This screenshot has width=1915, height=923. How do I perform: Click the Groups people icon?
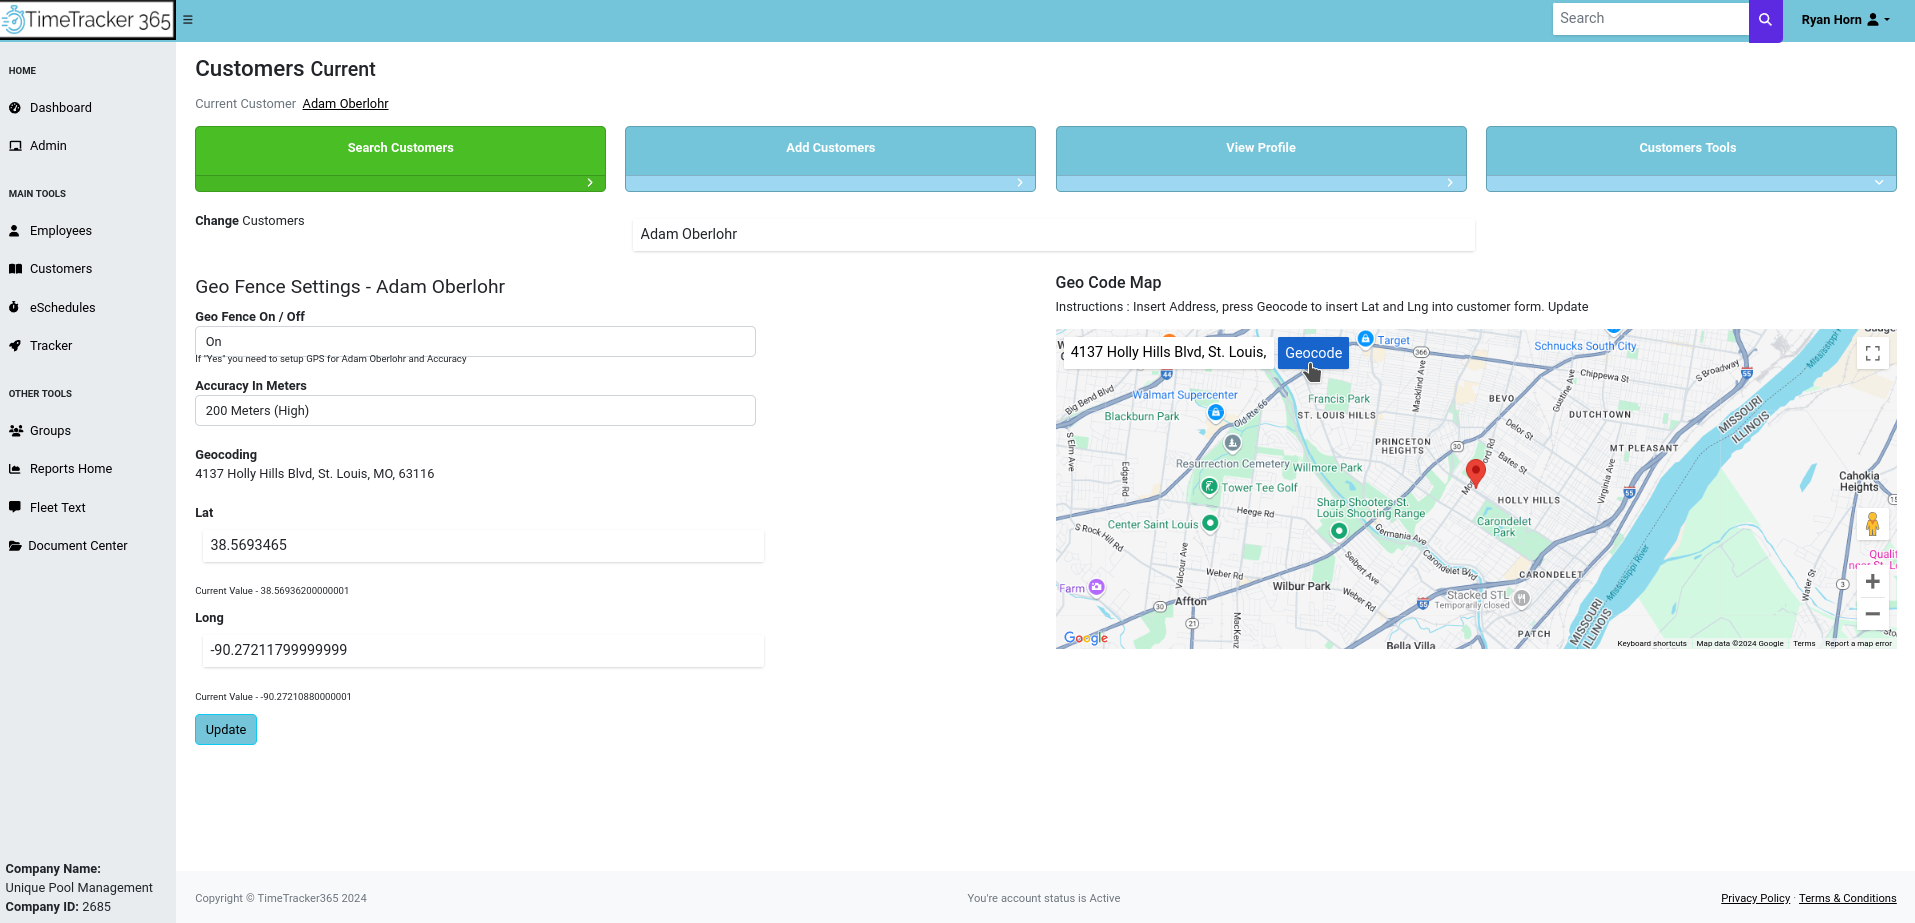click(x=14, y=430)
